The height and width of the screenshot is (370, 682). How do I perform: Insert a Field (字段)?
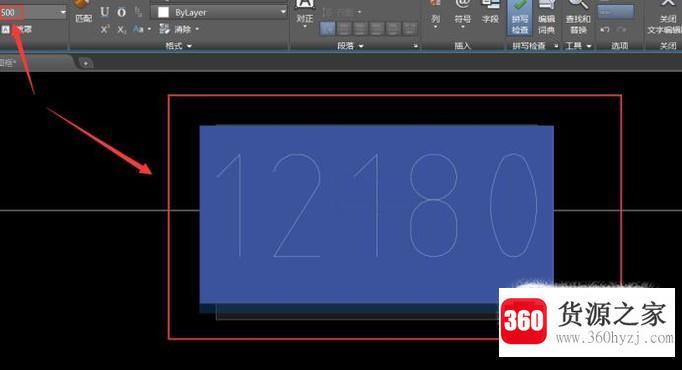pyautogui.click(x=490, y=13)
